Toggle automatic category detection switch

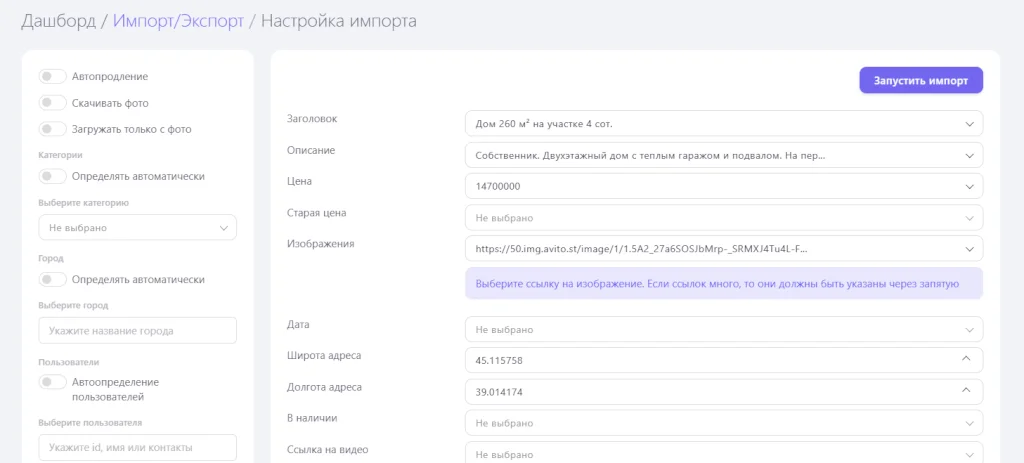(52, 176)
